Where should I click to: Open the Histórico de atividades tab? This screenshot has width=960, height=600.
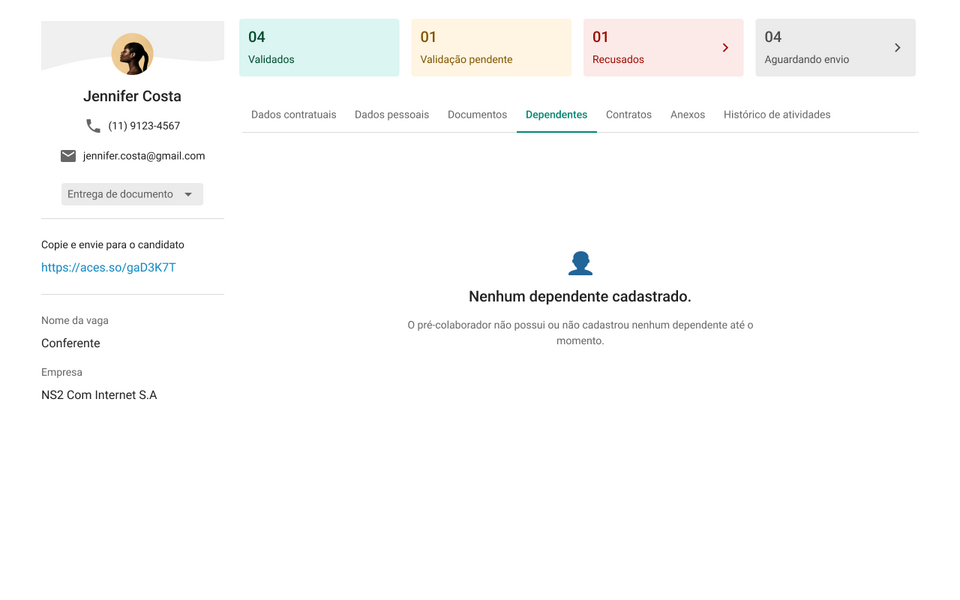[777, 114]
